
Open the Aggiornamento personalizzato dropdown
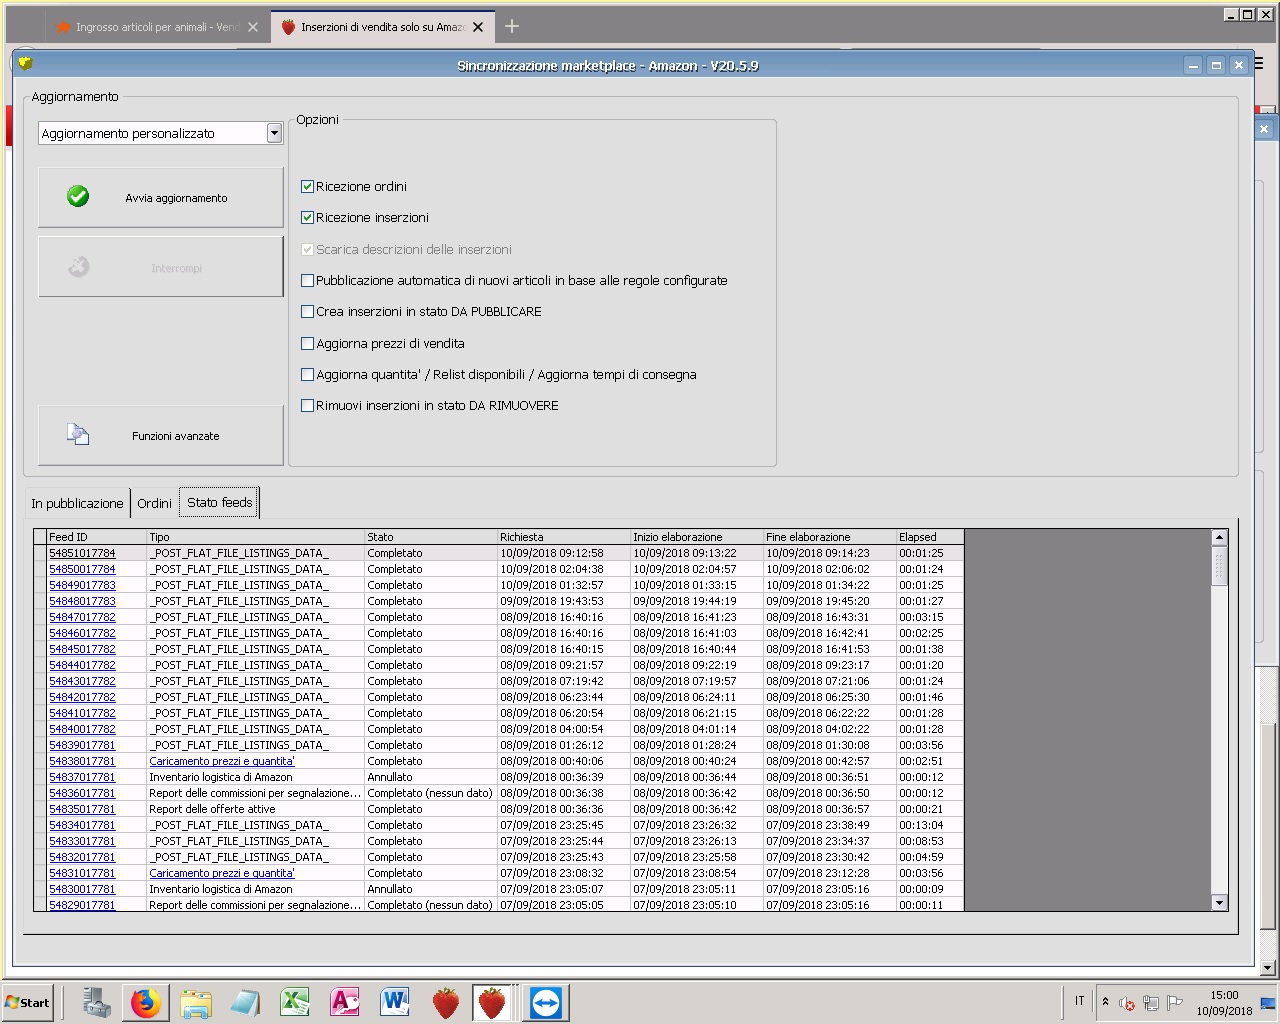[274, 133]
